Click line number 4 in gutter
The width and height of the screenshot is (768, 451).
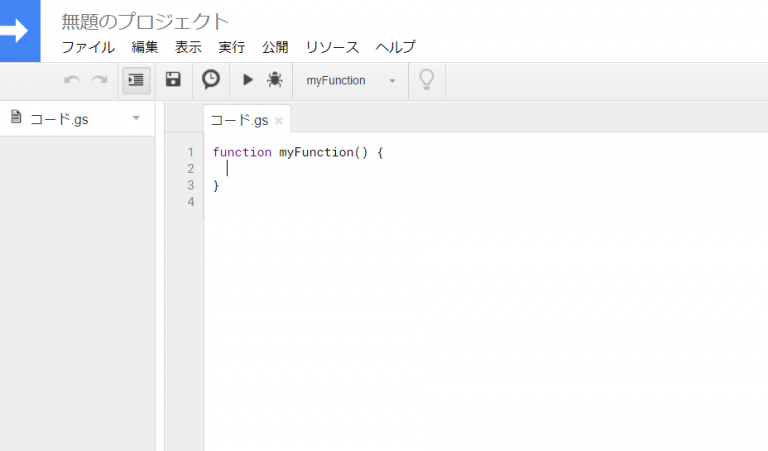coord(191,202)
